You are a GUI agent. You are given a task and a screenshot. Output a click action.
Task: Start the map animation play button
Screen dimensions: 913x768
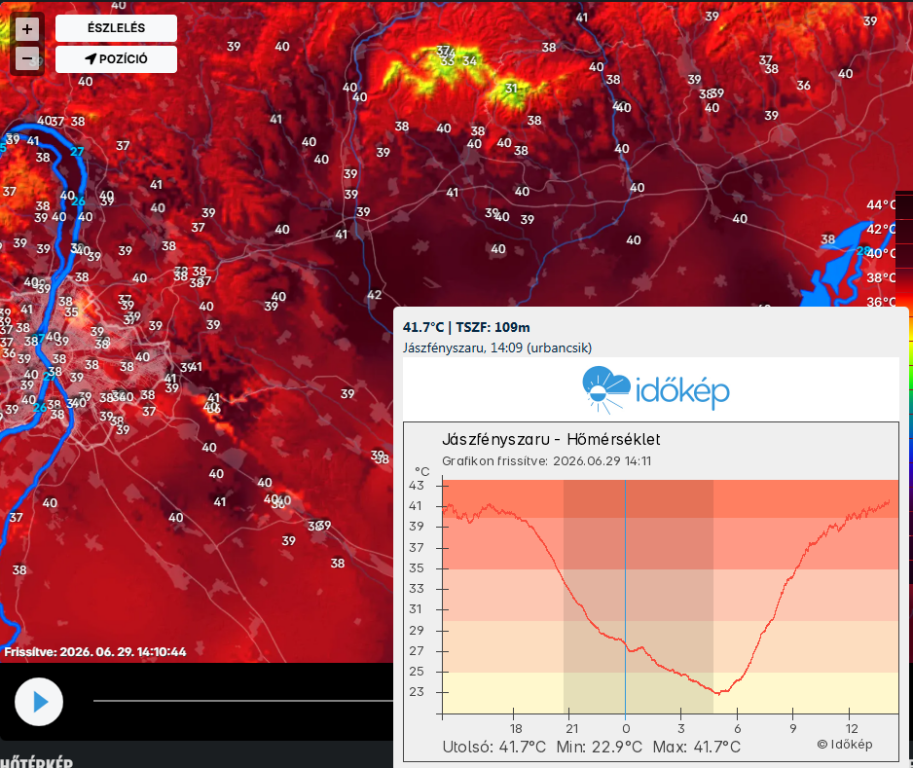point(39,702)
